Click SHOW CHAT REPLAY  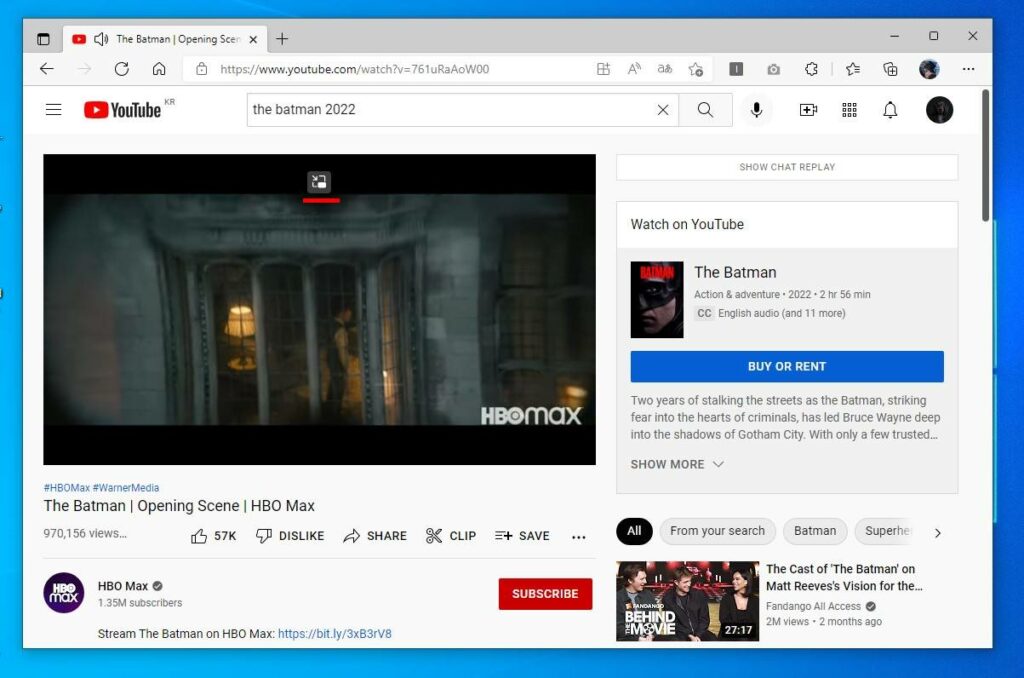click(x=787, y=167)
